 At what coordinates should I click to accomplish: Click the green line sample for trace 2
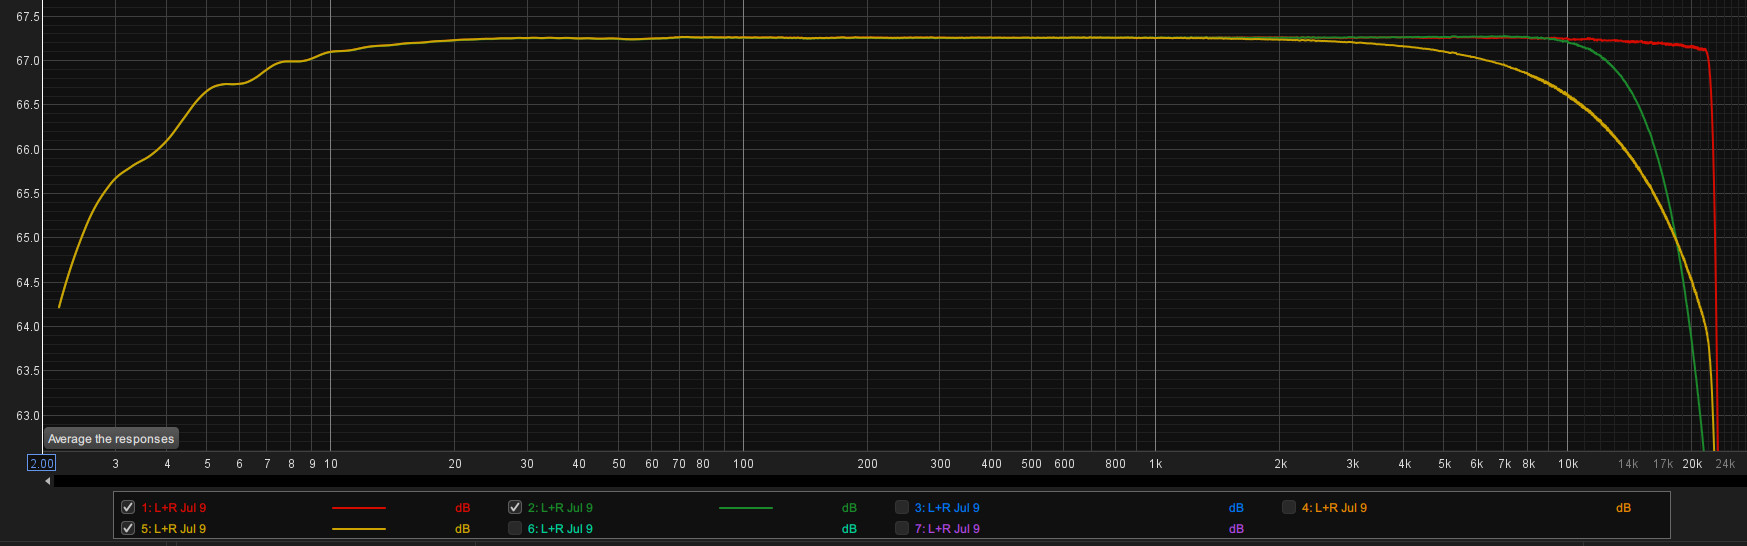[x=745, y=508]
